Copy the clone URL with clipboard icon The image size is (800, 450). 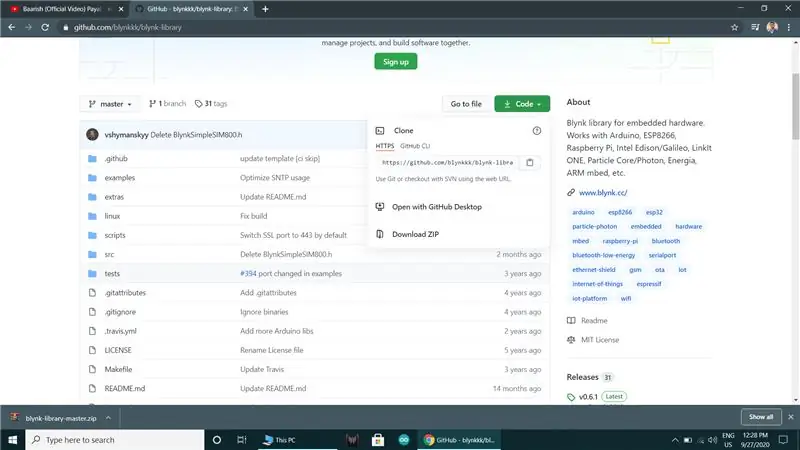coord(530,162)
